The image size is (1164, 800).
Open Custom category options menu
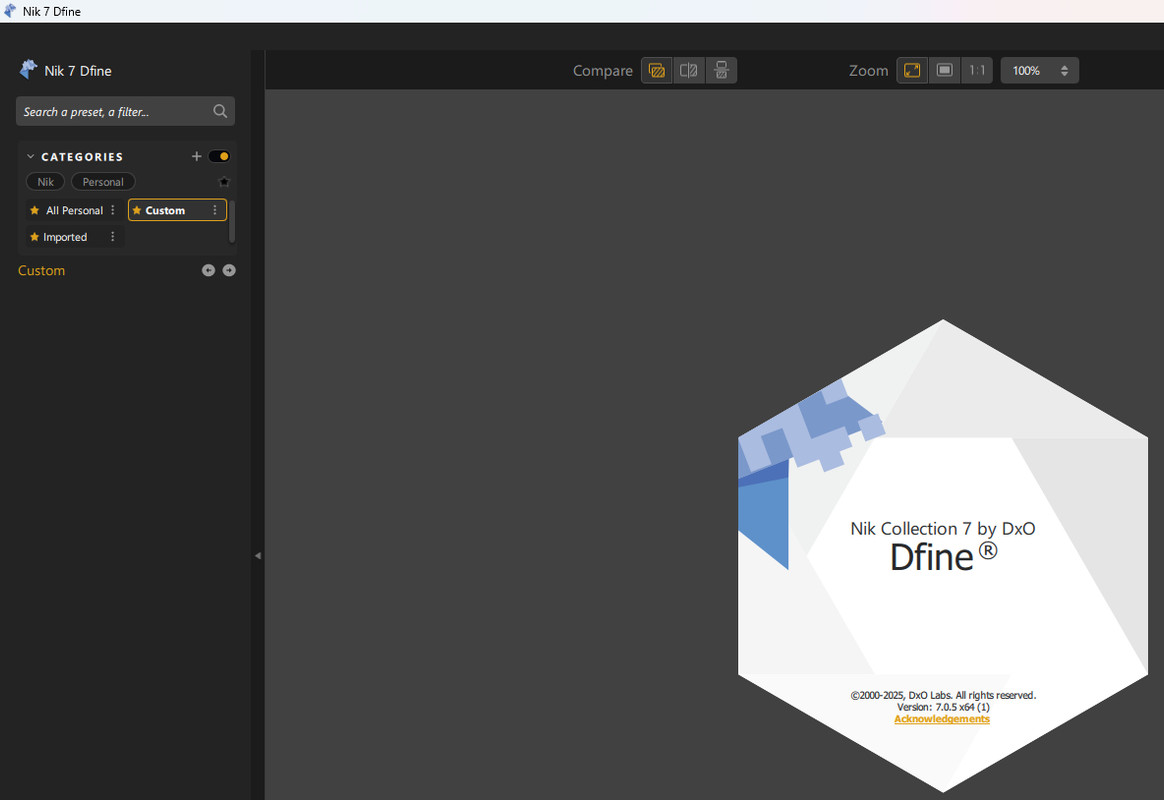(215, 211)
